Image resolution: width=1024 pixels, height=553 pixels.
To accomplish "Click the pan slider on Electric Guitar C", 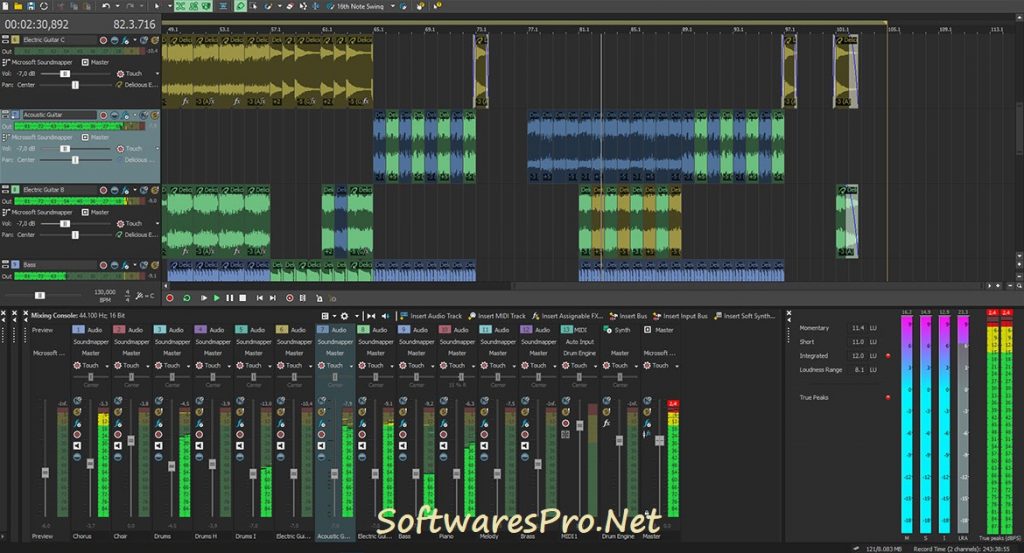I will [75, 85].
